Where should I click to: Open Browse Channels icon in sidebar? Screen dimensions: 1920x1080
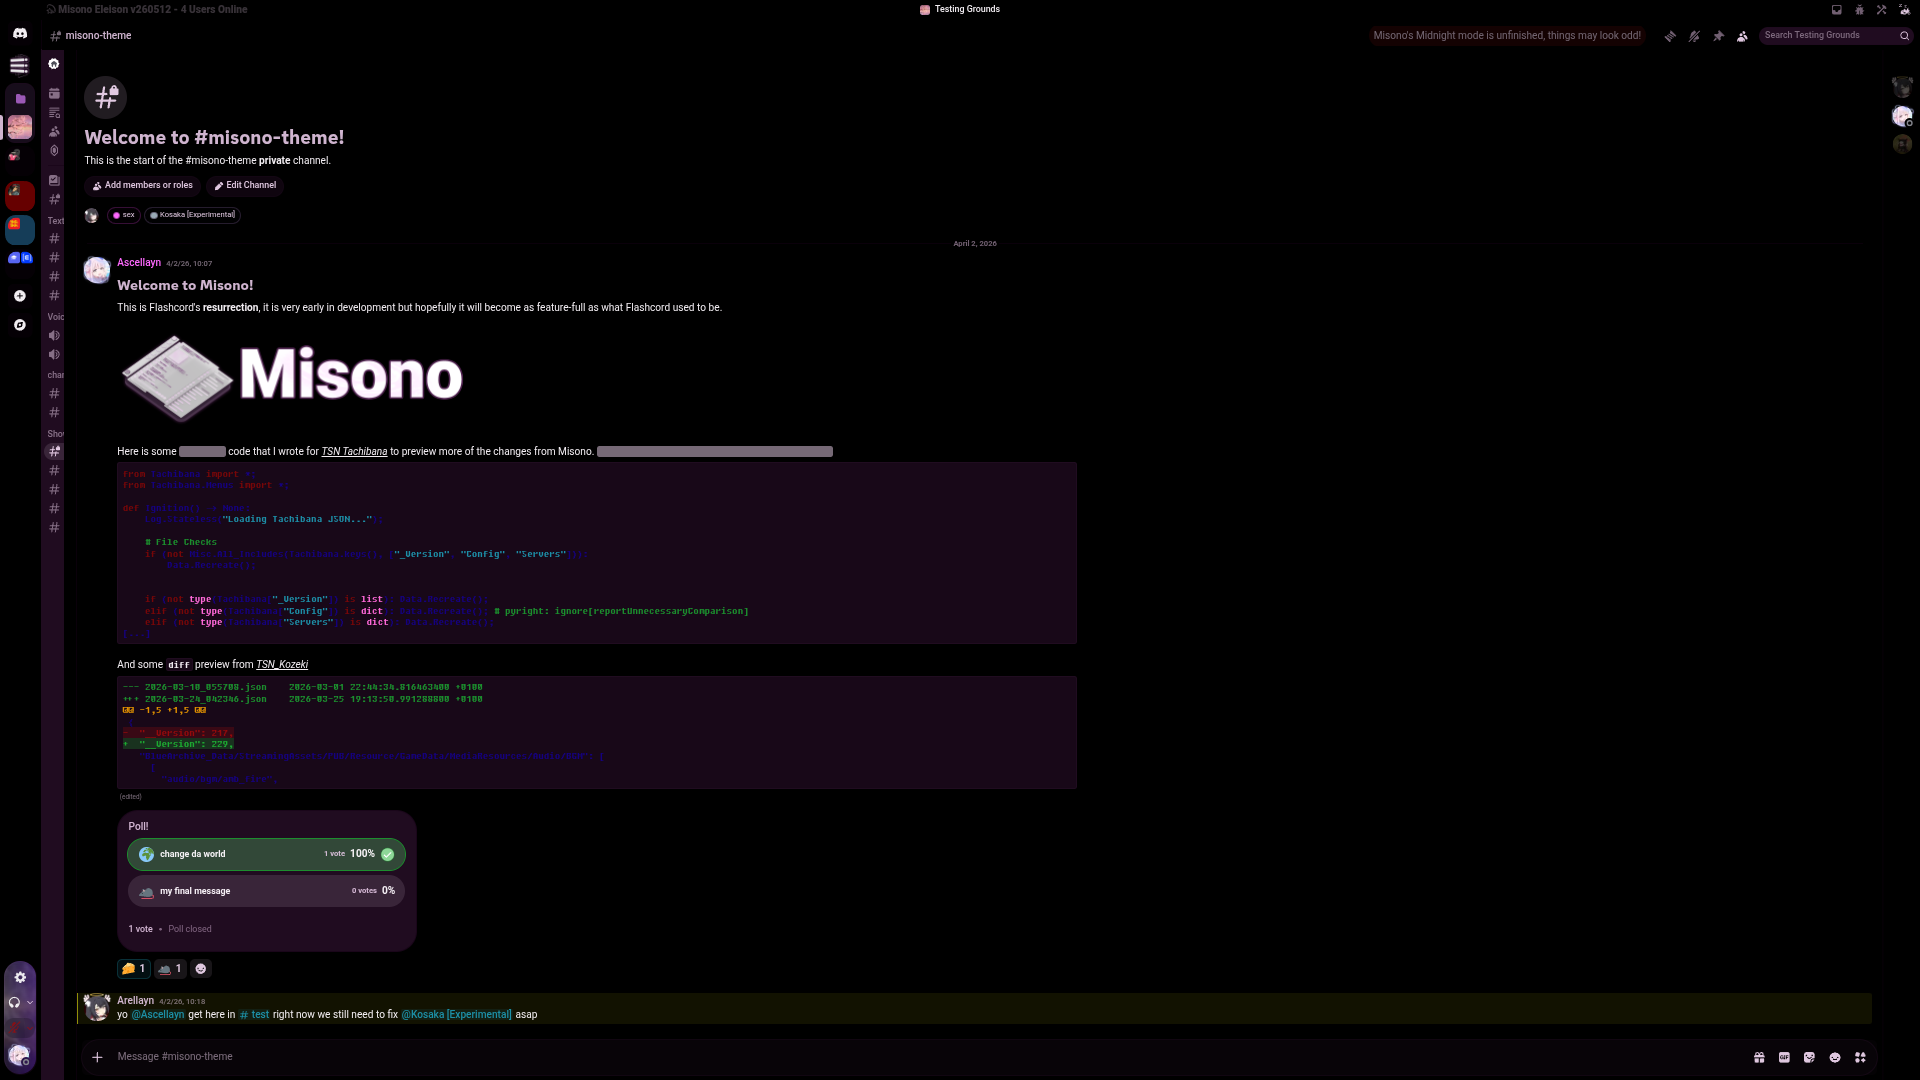[x=54, y=112]
